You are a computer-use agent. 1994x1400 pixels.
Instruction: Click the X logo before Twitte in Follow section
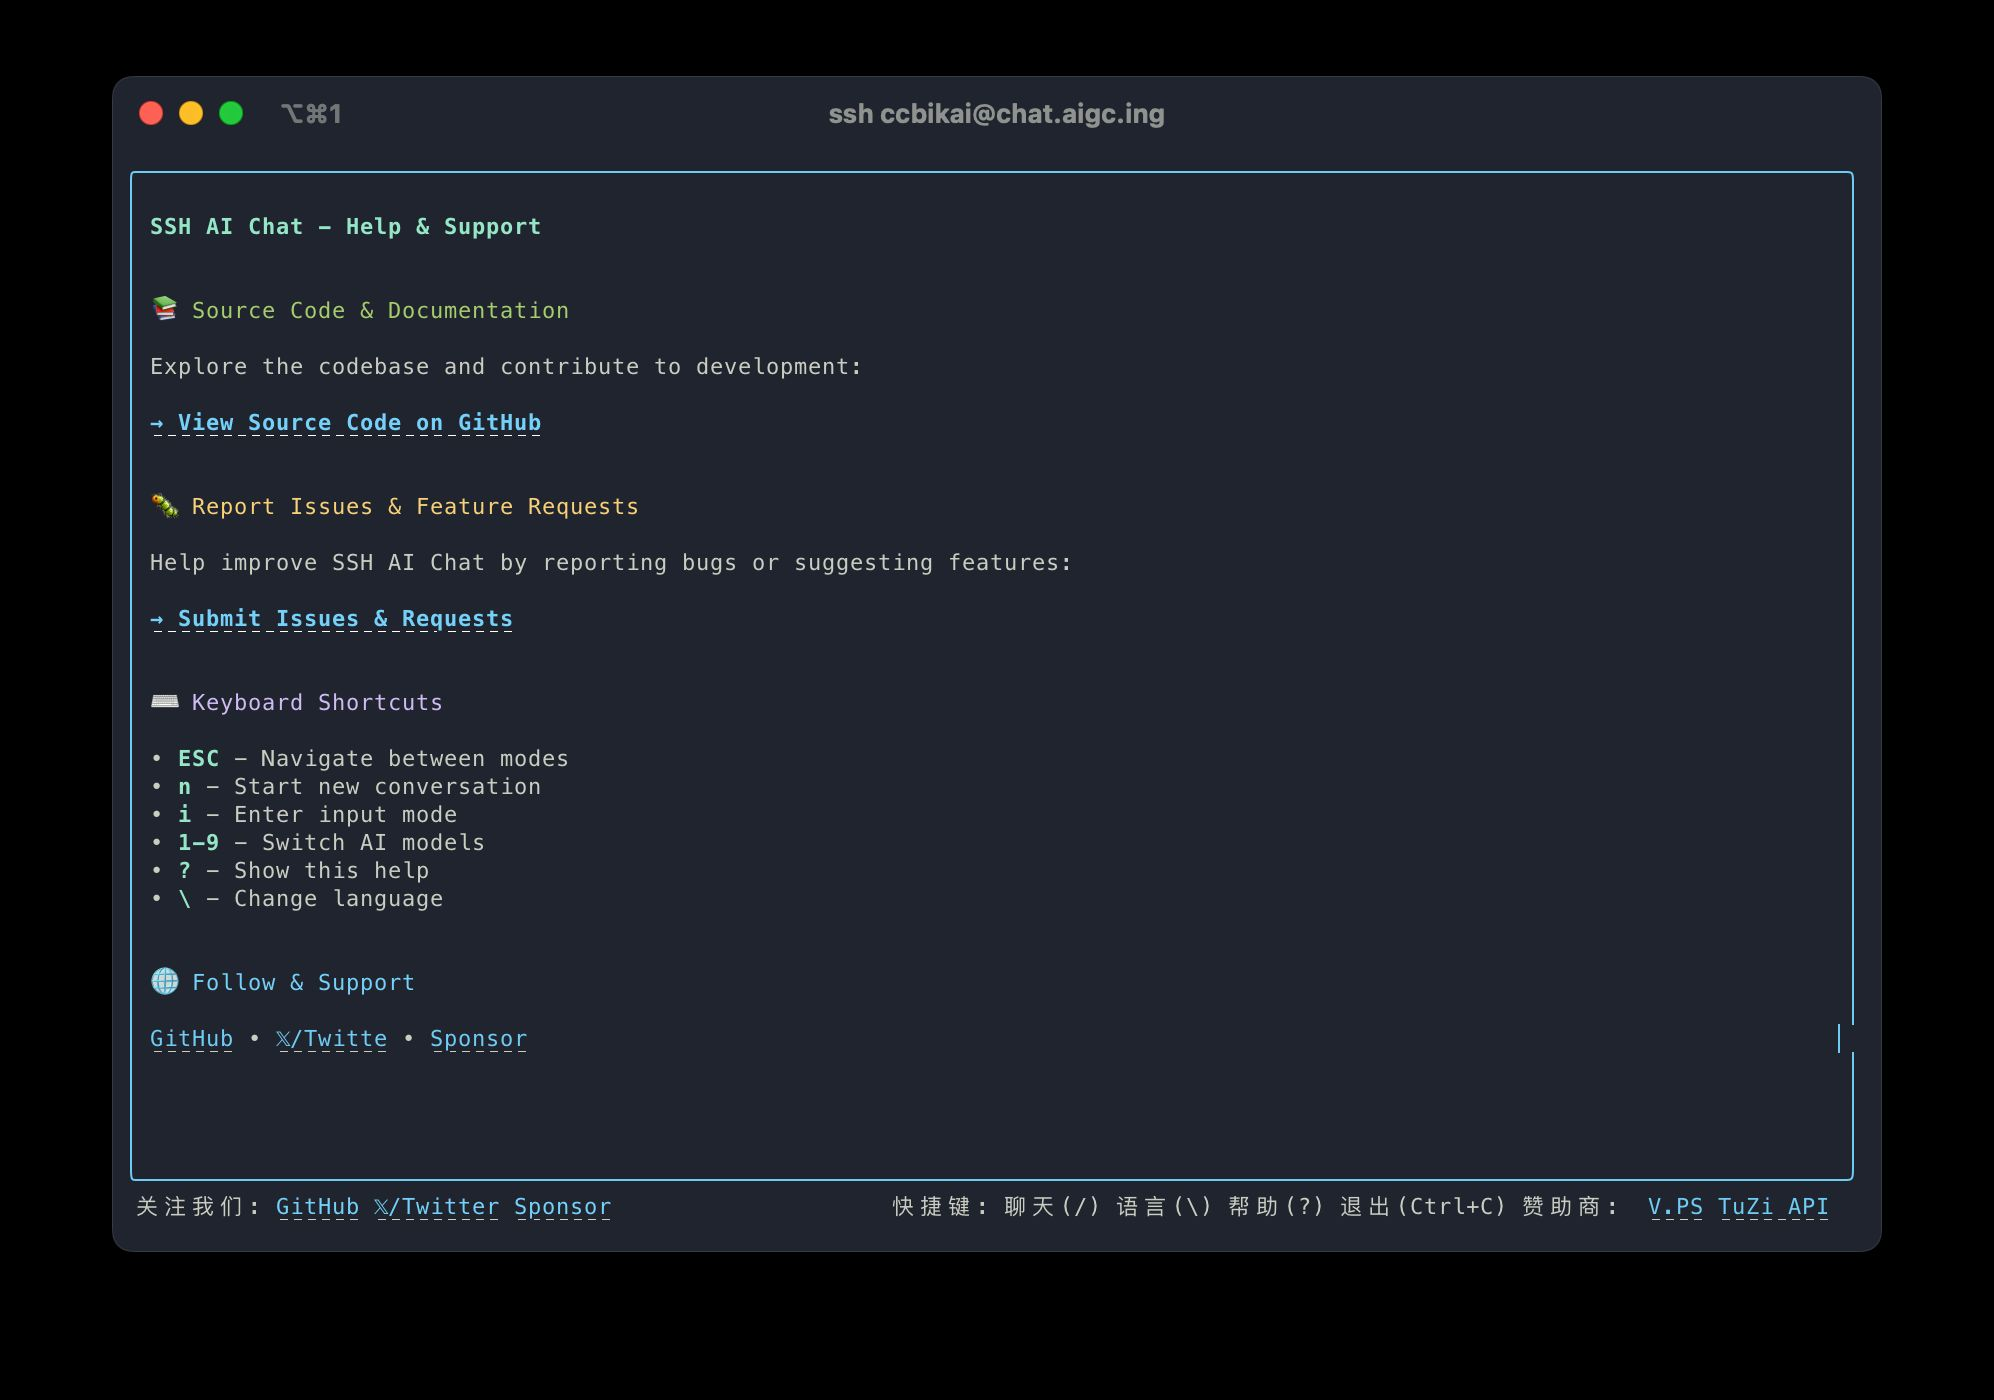tap(285, 1038)
